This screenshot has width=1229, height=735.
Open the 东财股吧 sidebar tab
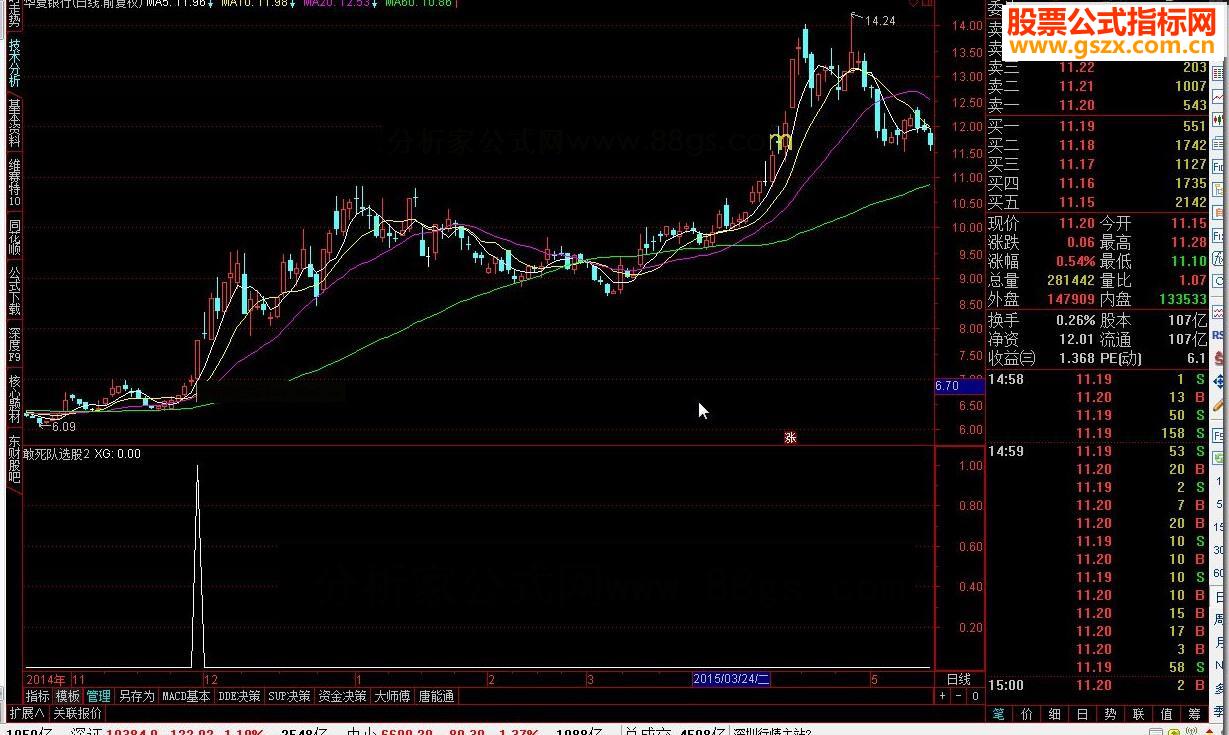[14, 458]
